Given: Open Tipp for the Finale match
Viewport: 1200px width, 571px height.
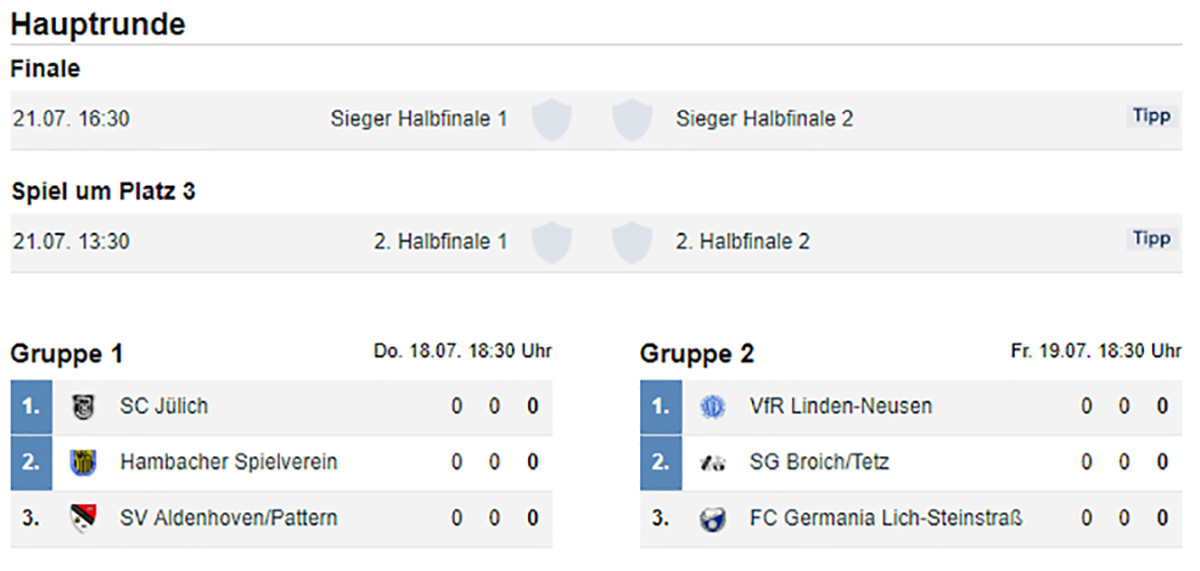Looking at the screenshot, I should [x=1151, y=116].
